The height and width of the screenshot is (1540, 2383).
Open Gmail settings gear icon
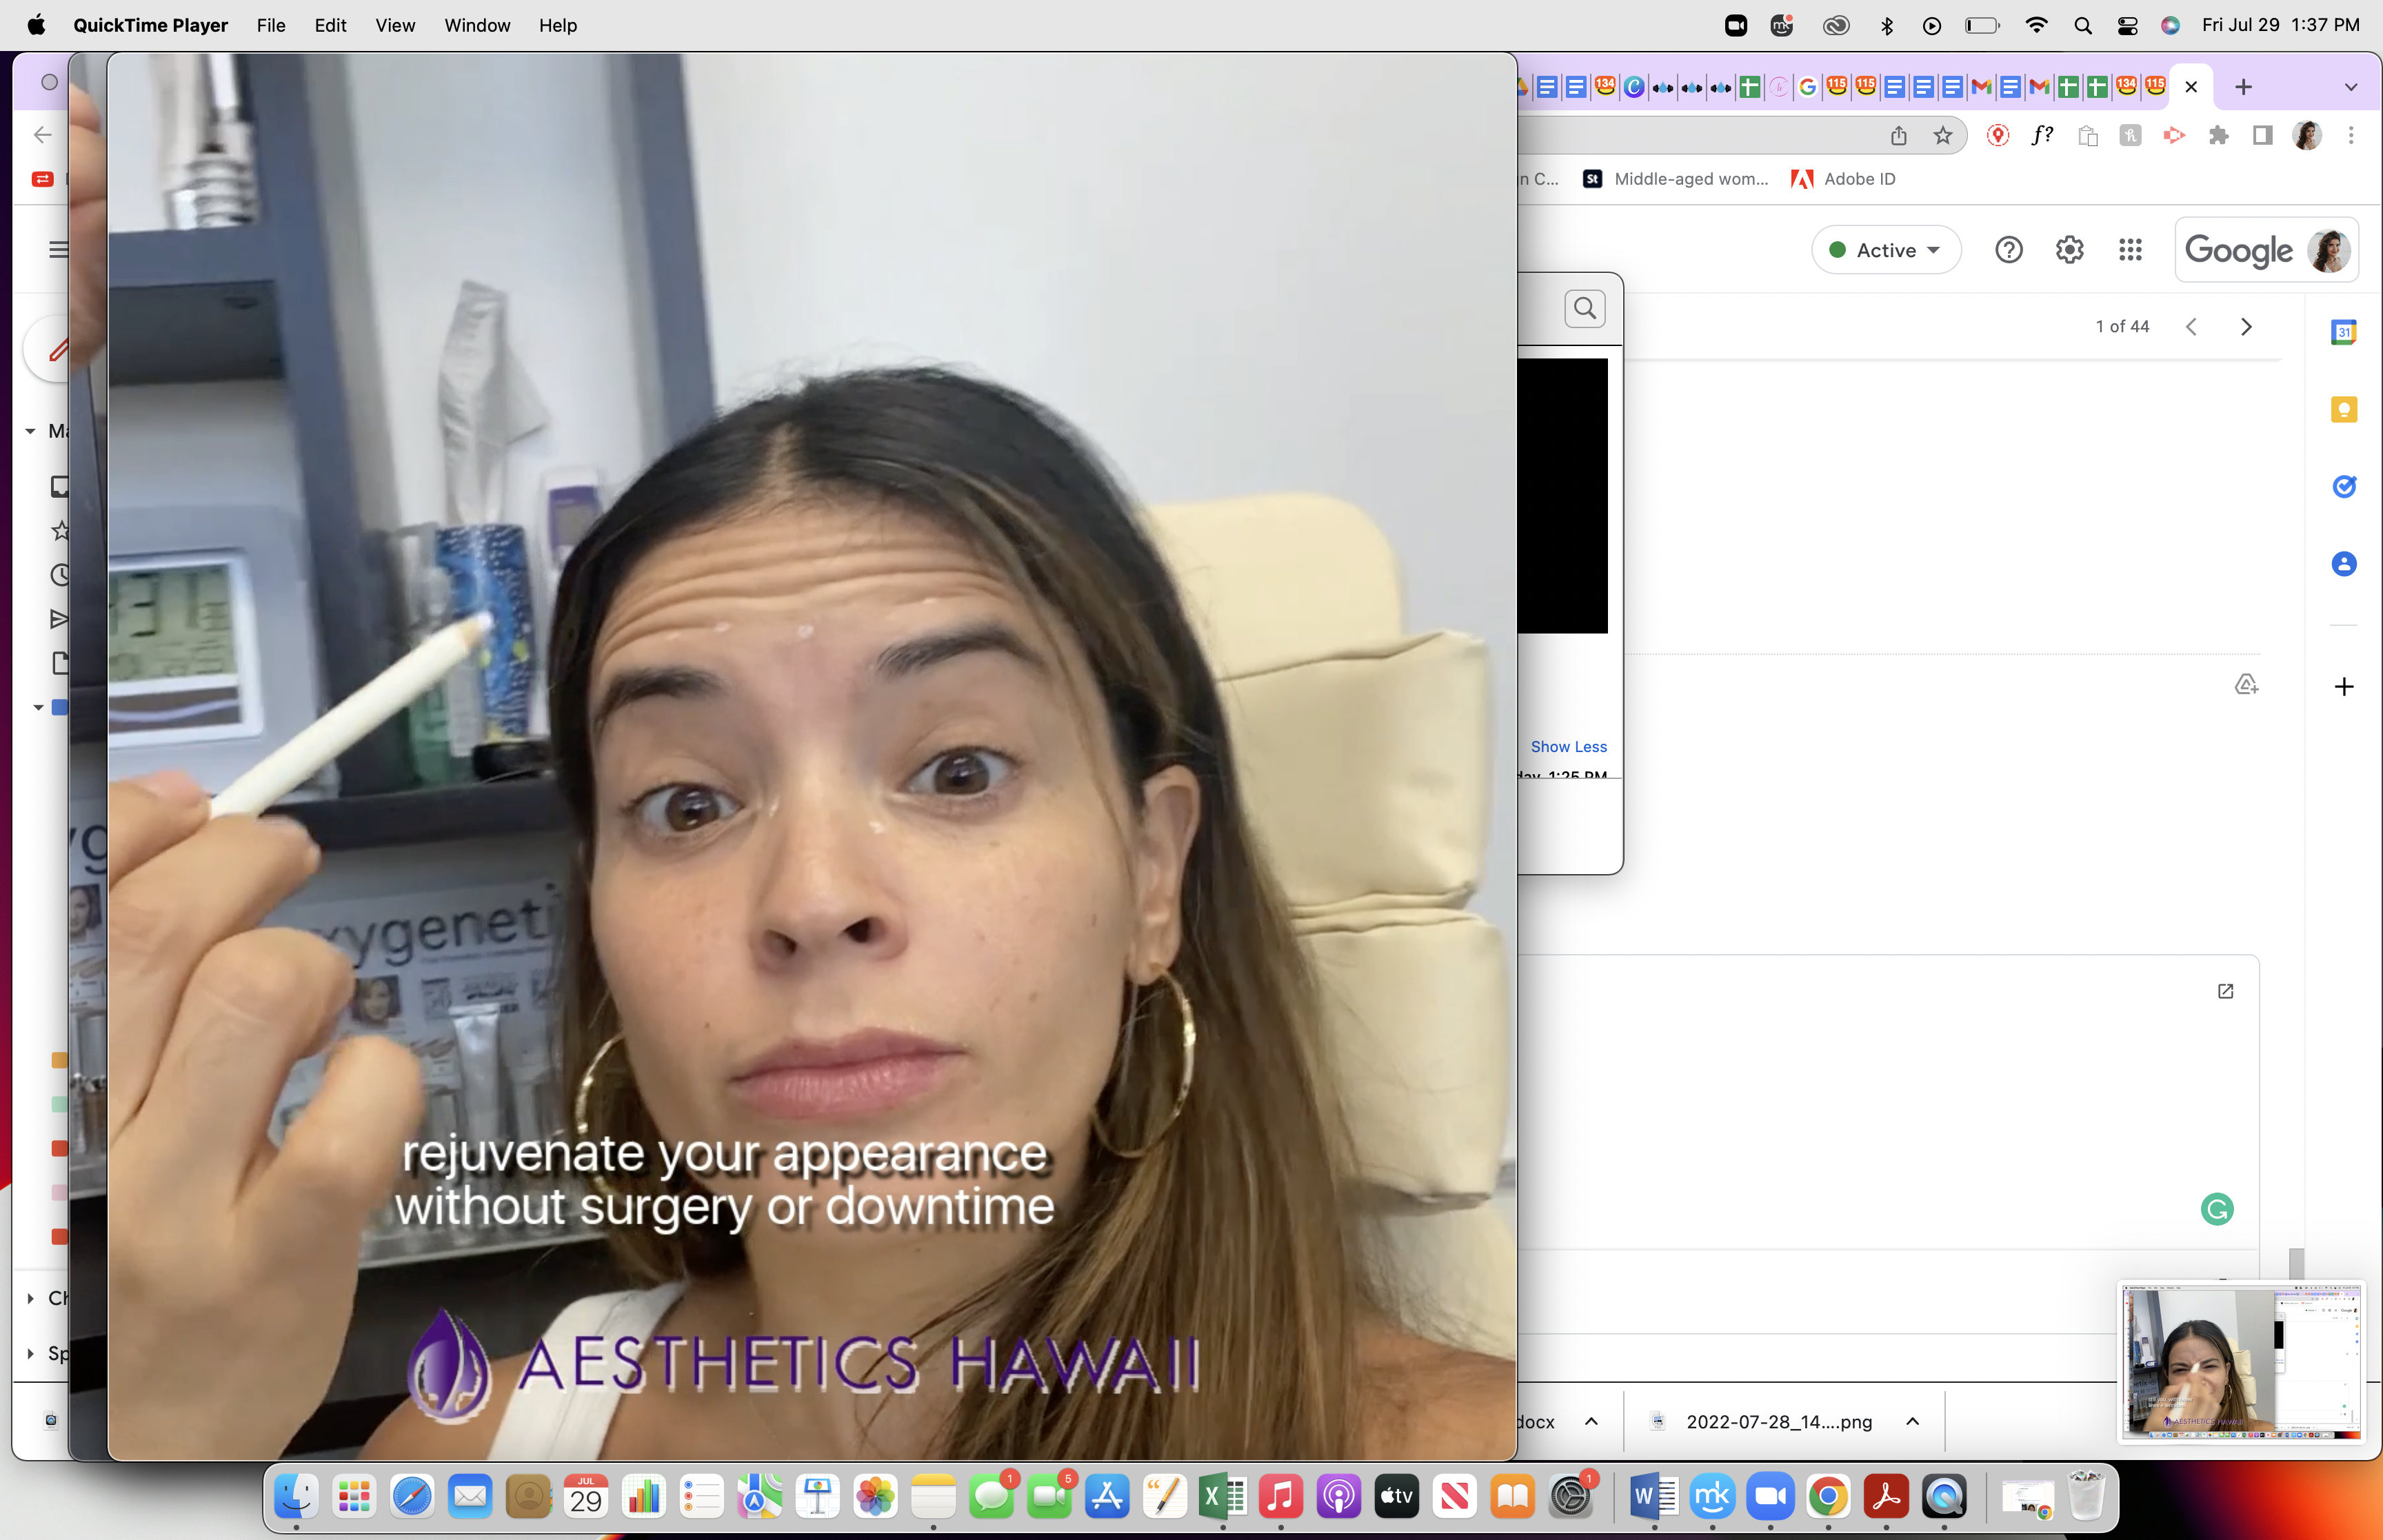click(2069, 250)
